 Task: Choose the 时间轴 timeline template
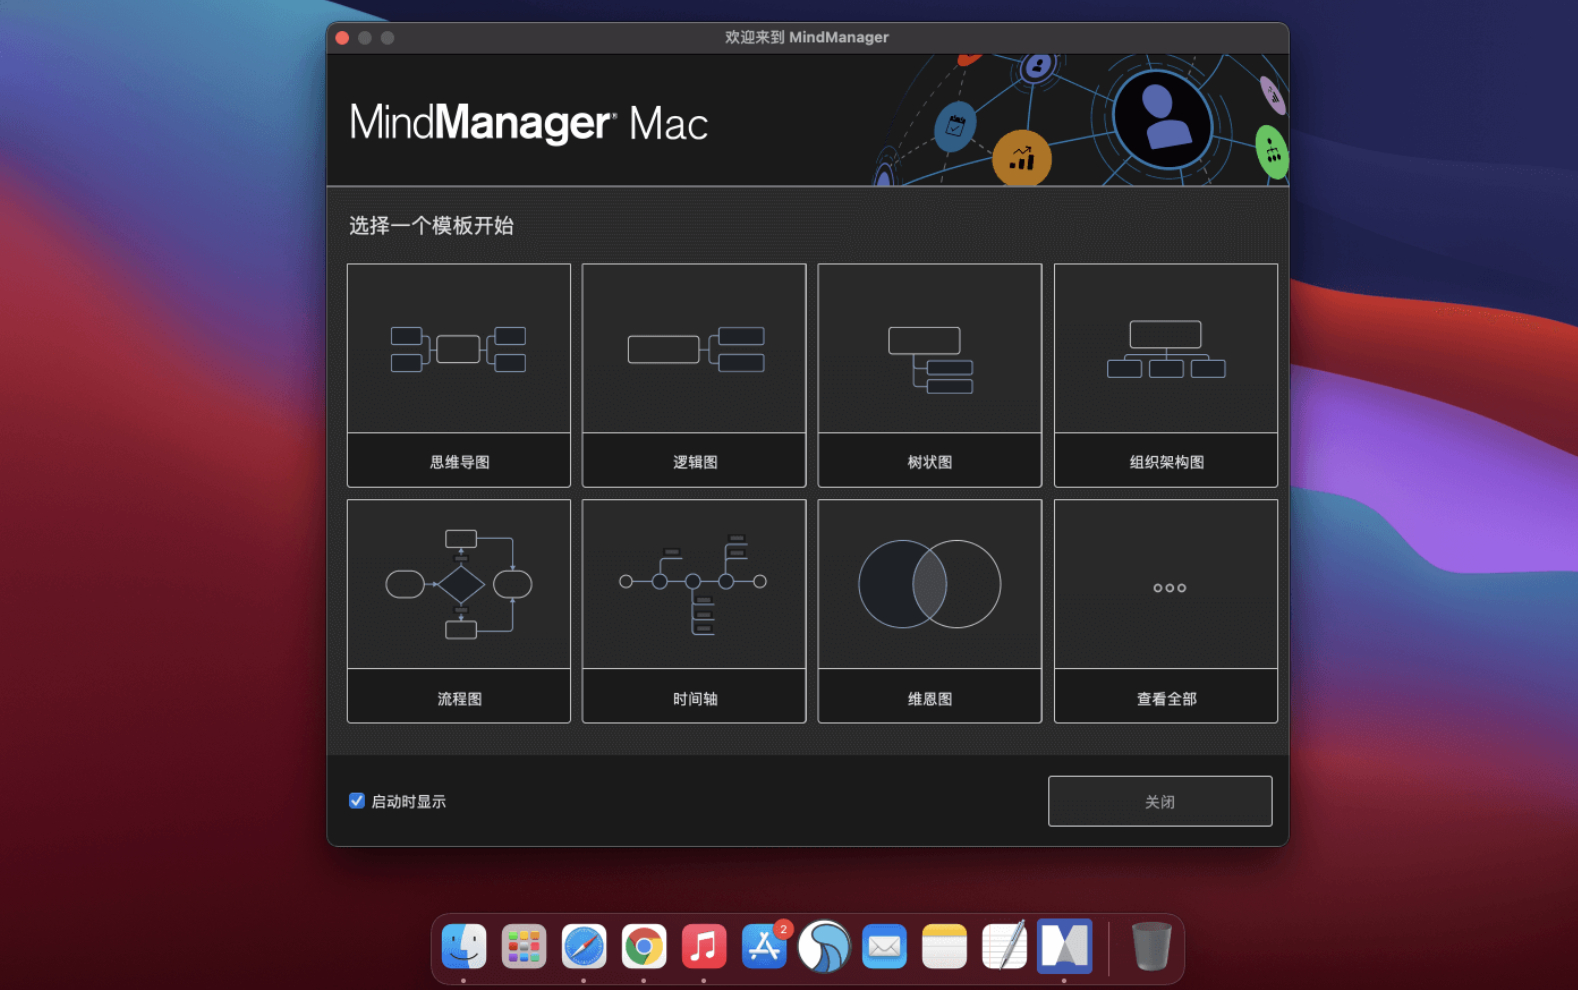click(x=694, y=611)
